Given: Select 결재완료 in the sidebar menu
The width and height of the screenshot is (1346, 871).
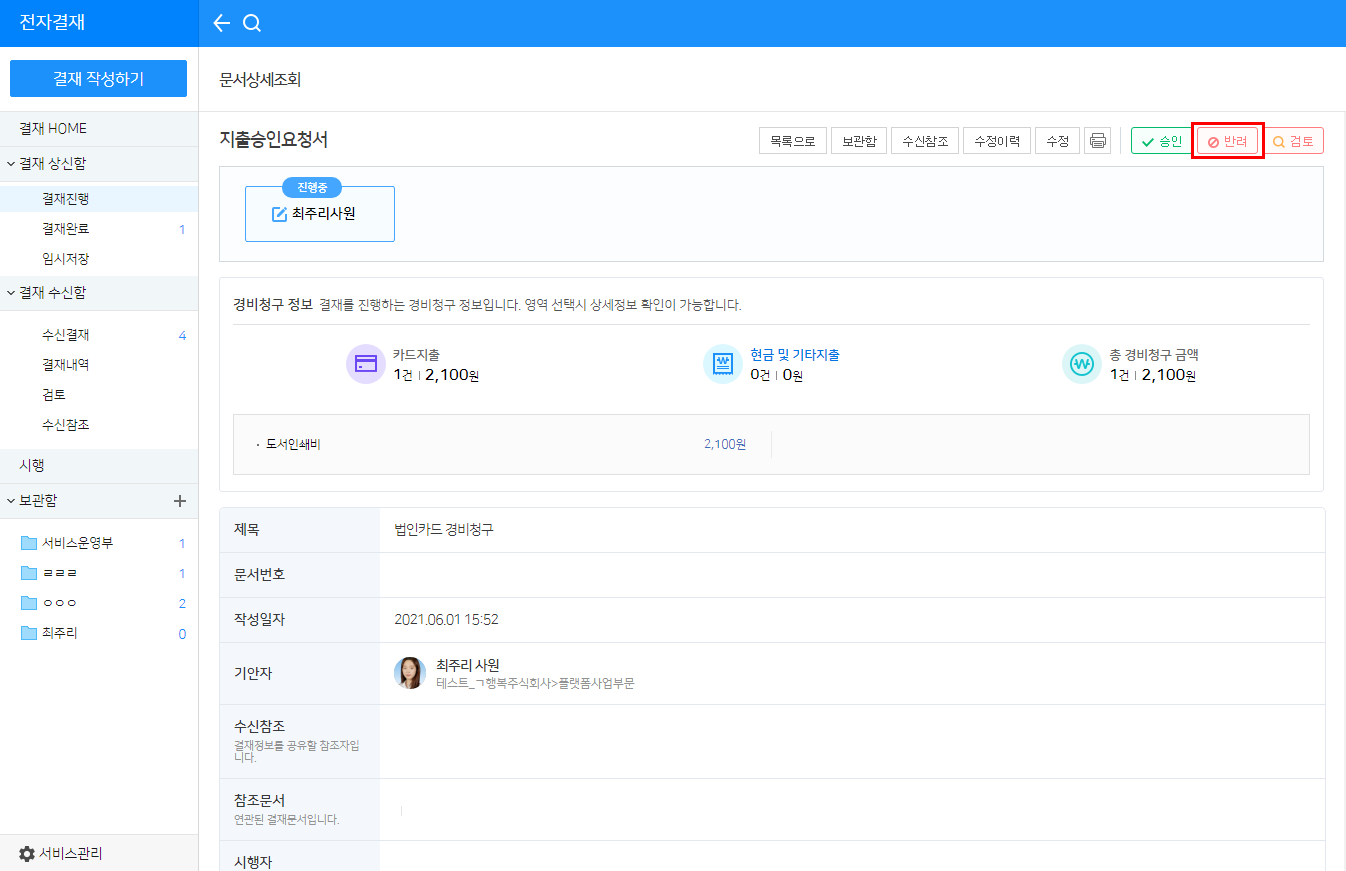Looking at the screenshot, I should click(x=66, y=229).
